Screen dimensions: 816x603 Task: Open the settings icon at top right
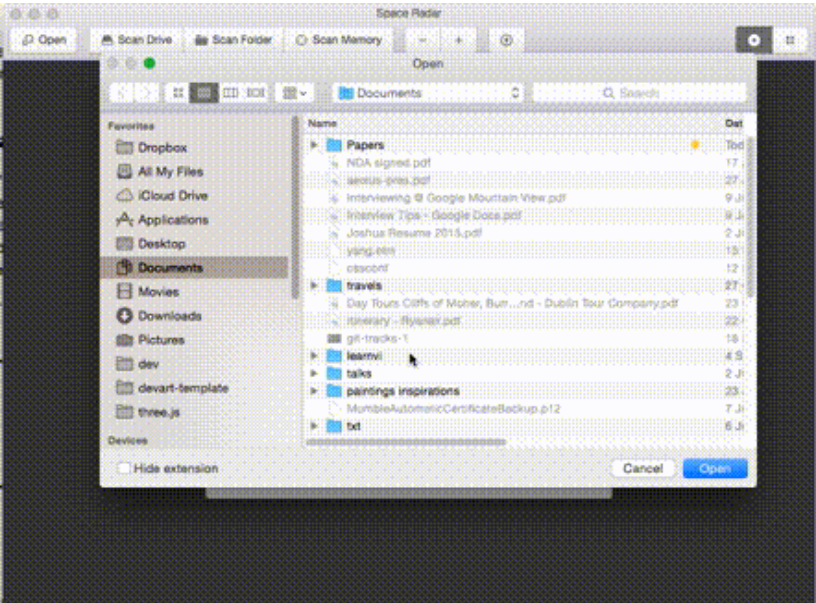pyautogui.click(x=755, y=41)
